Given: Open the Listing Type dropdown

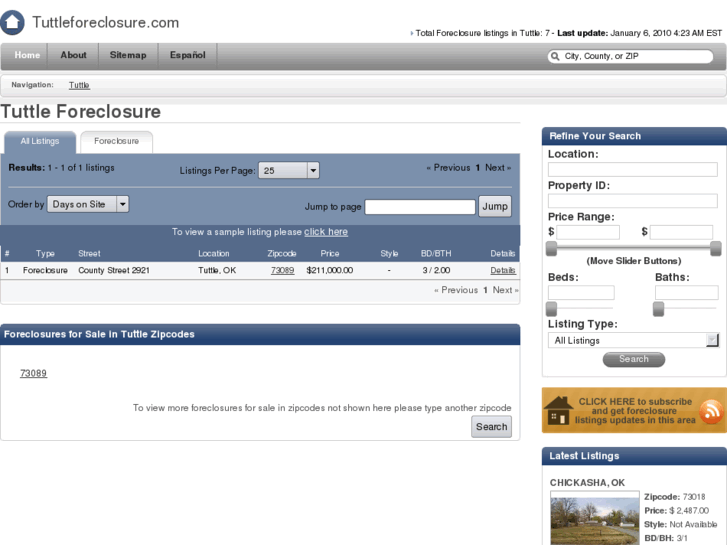Looking at the screenshot, I should (633, 340).
